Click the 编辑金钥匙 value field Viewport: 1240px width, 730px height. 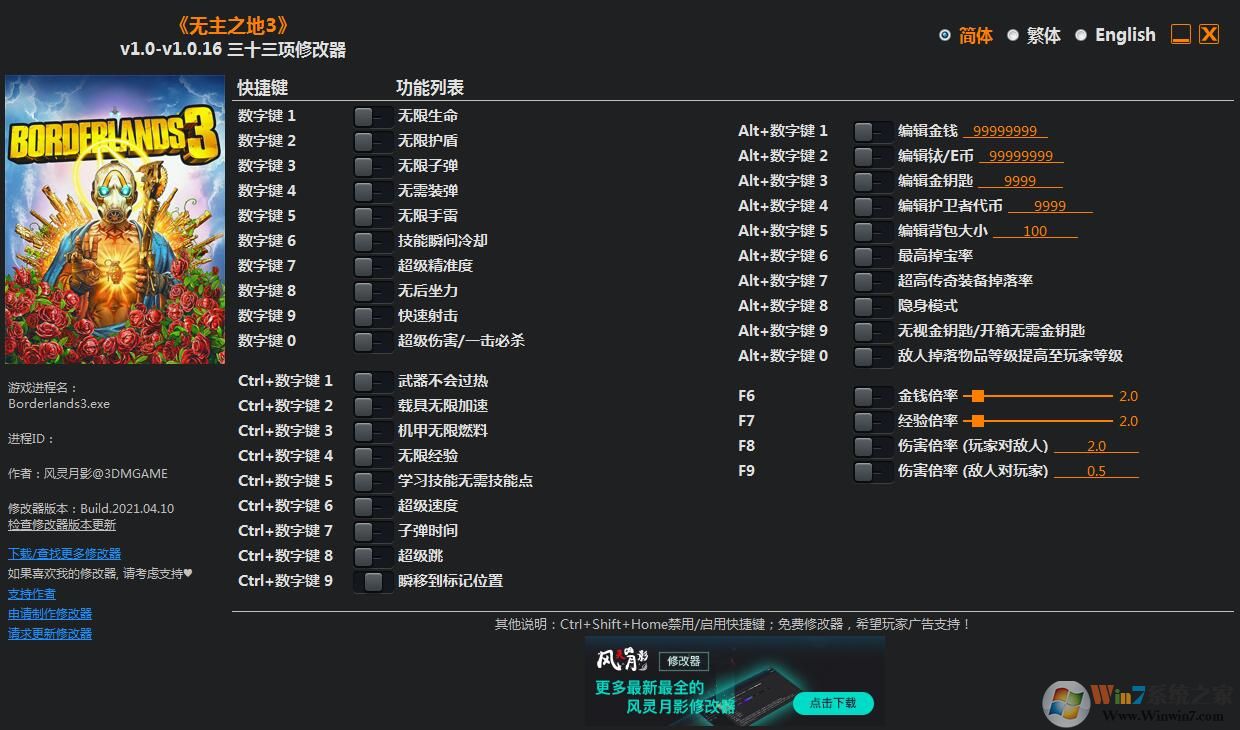[x=1022, y=180]
